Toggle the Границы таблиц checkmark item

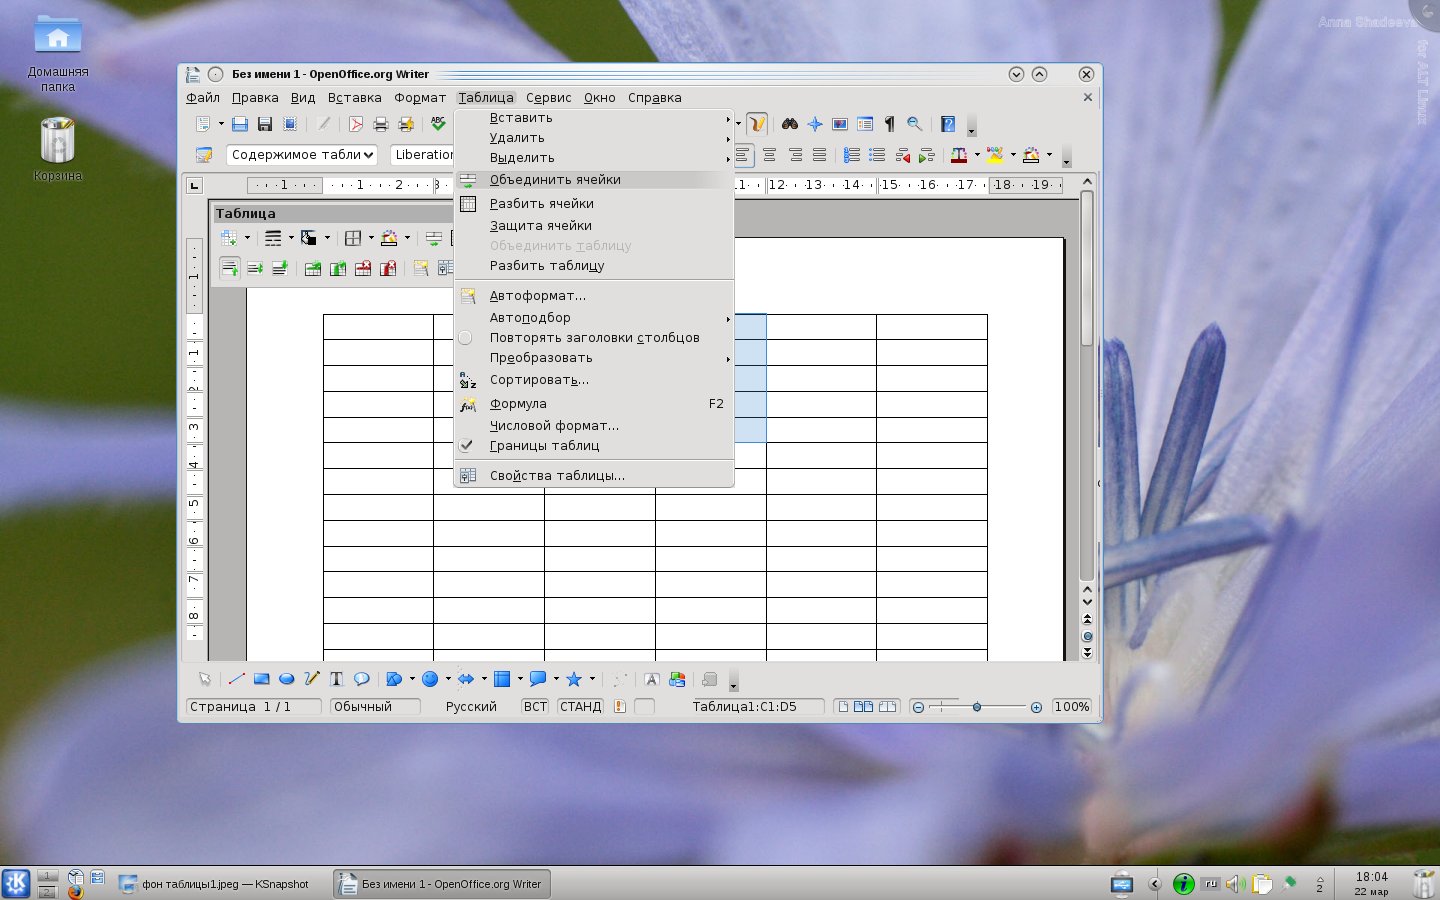tap(544, 446)
